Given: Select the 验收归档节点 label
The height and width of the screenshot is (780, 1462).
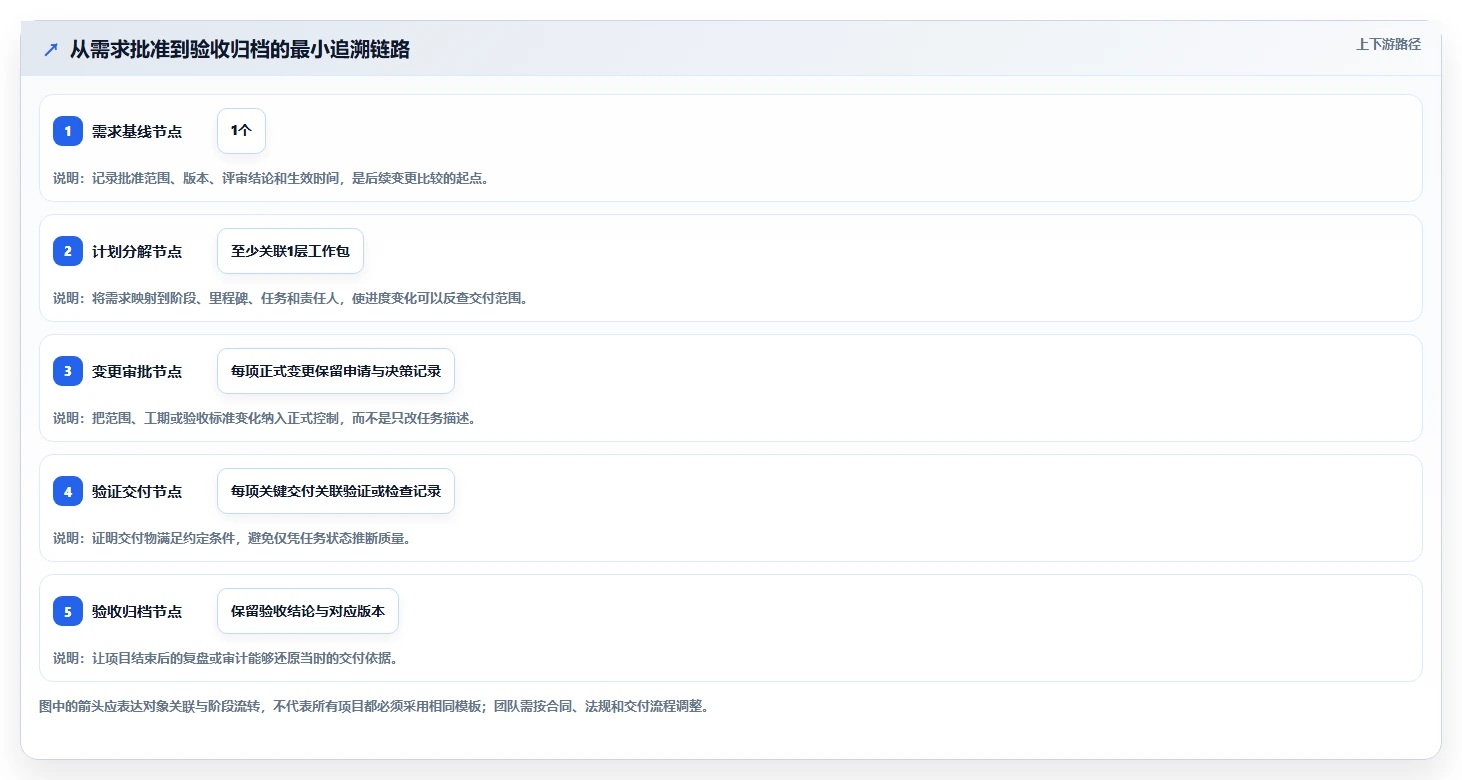Looking at the screenshot, I should coord(137,612).
